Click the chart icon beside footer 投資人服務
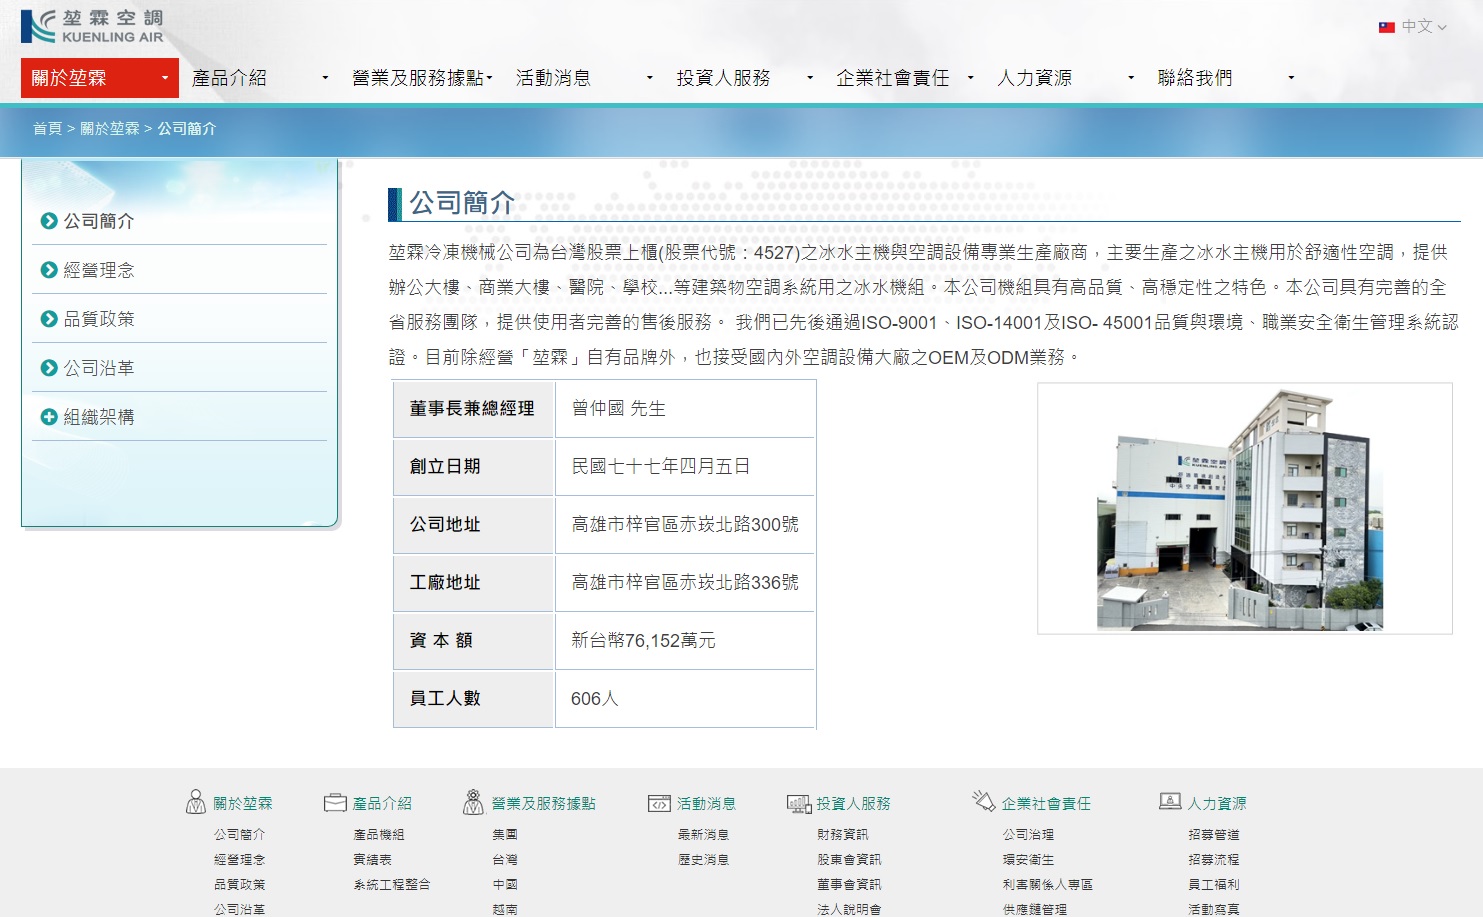 point(798,803)
